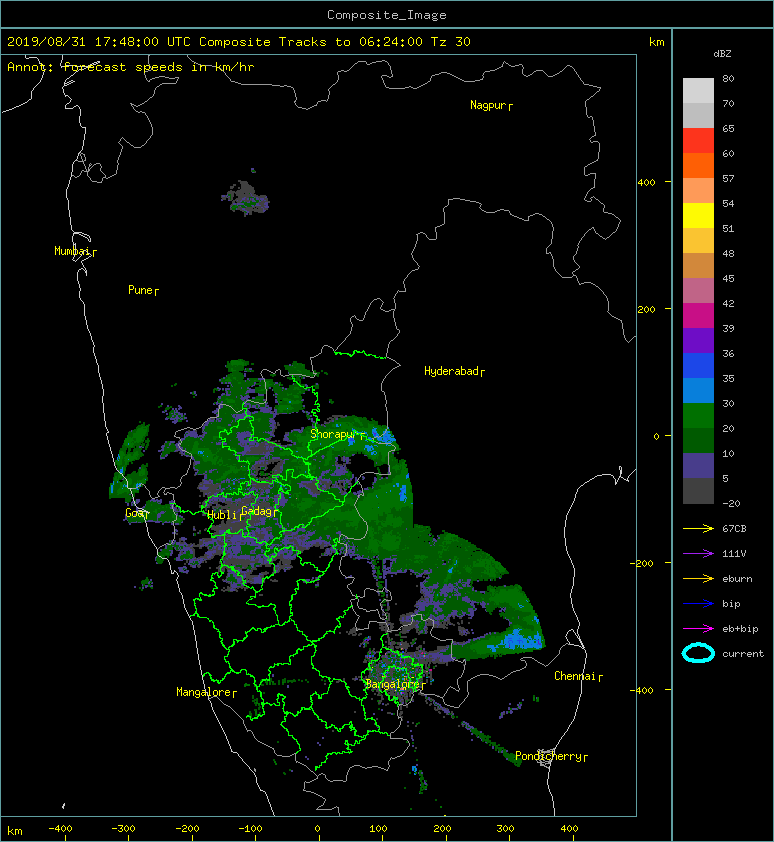The image size is (774, 842).
Task: Click the 0 tick on the horizontal axis
Action: 317,829
